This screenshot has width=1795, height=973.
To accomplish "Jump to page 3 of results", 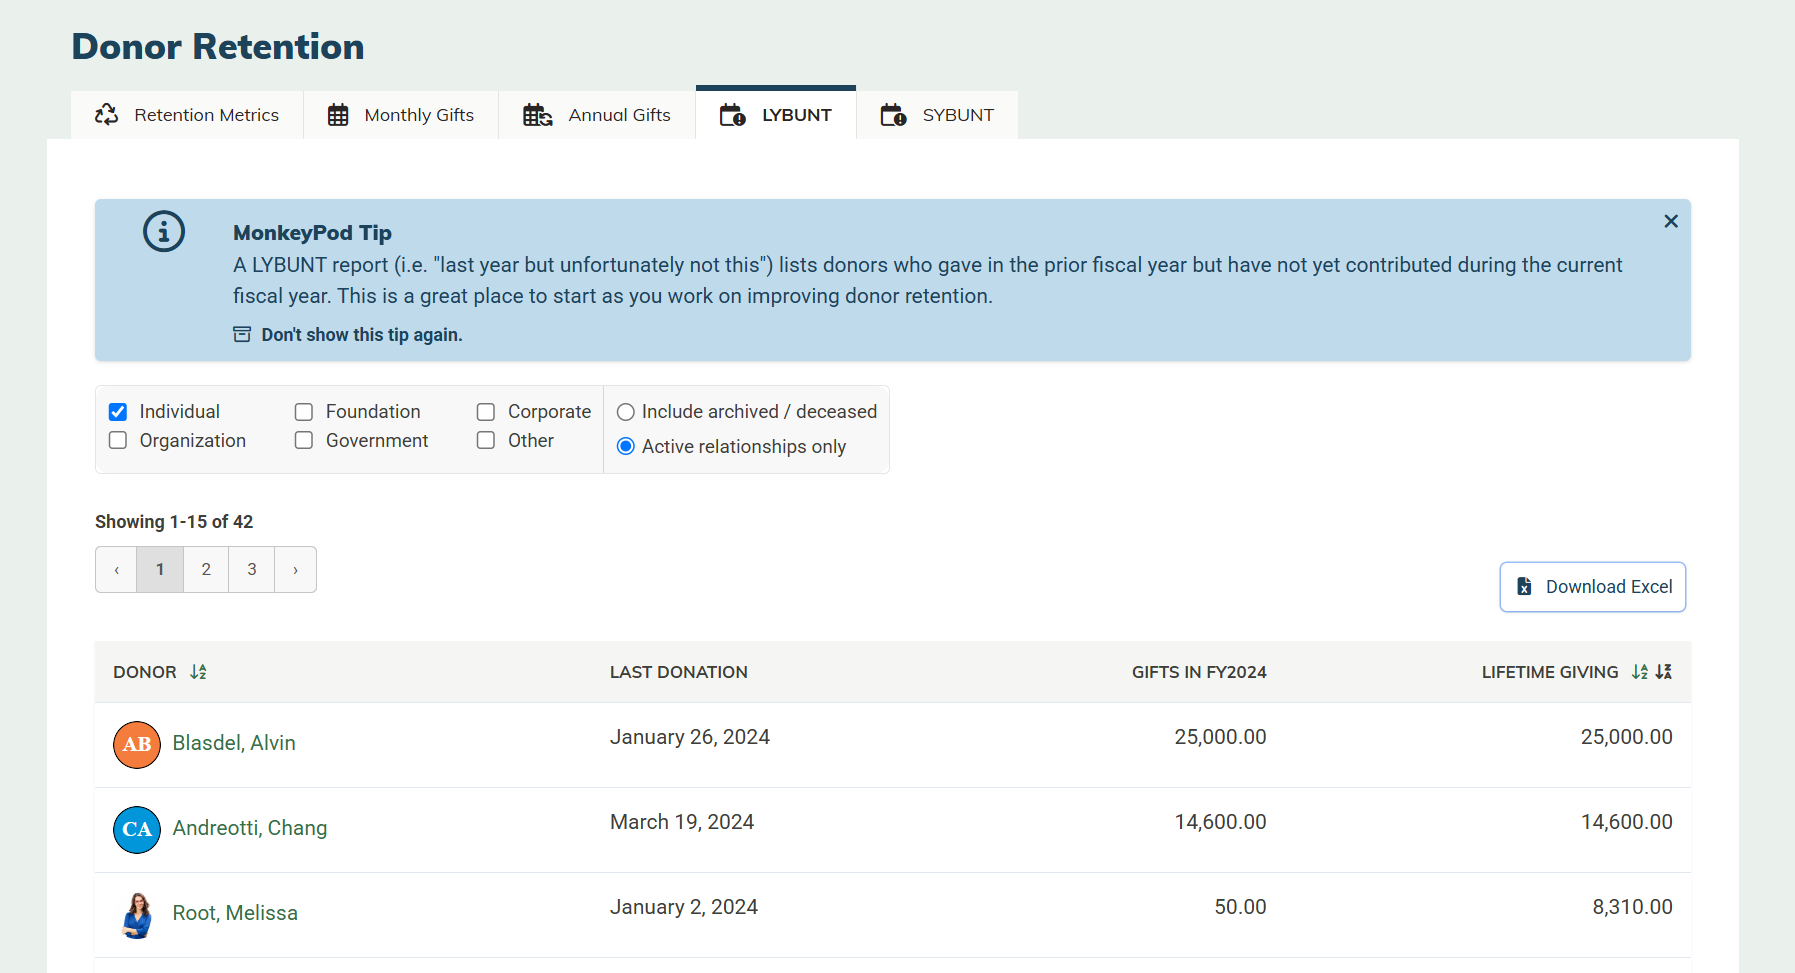I will (252, 570).
